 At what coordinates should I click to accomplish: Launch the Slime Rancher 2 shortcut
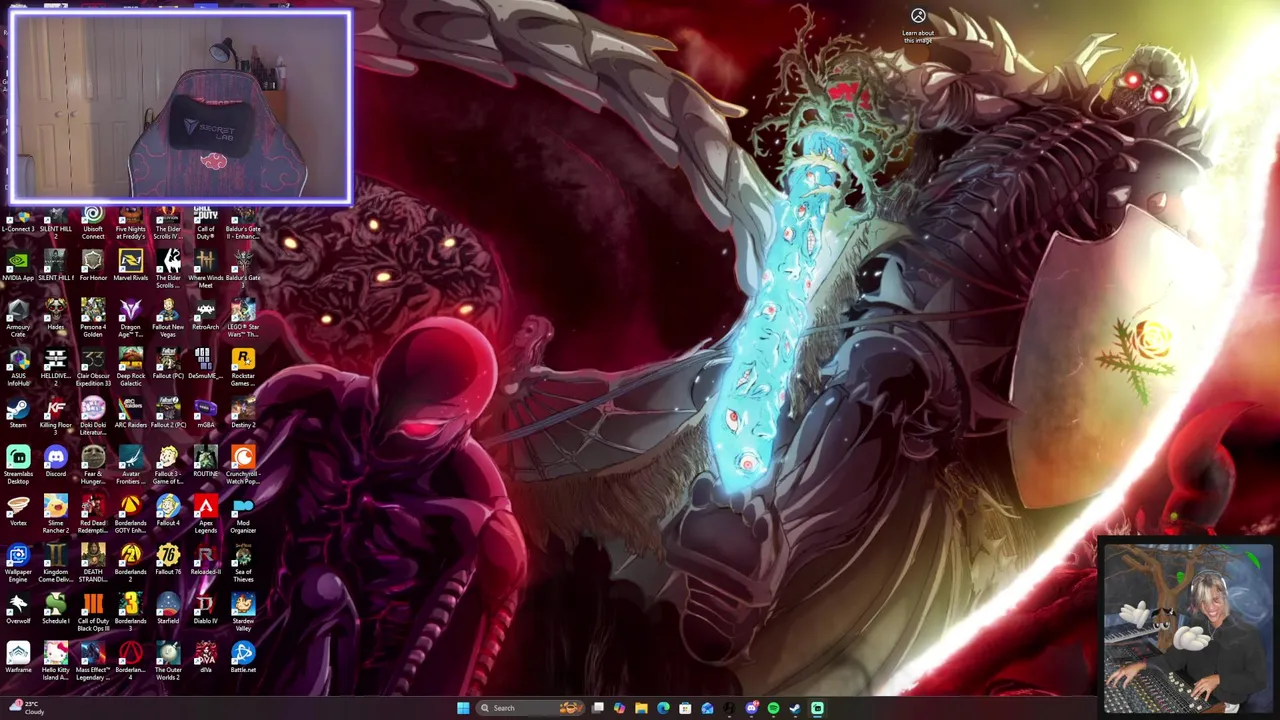pos(55,515)
